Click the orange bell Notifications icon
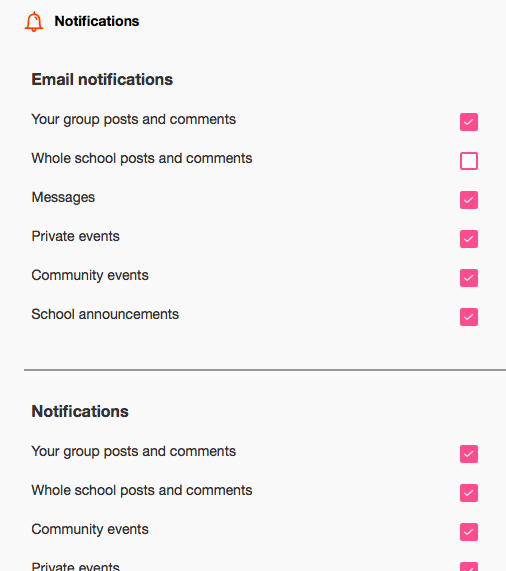Image resolution: width=506 pixels, height=571 pixels. coord(34,22)
